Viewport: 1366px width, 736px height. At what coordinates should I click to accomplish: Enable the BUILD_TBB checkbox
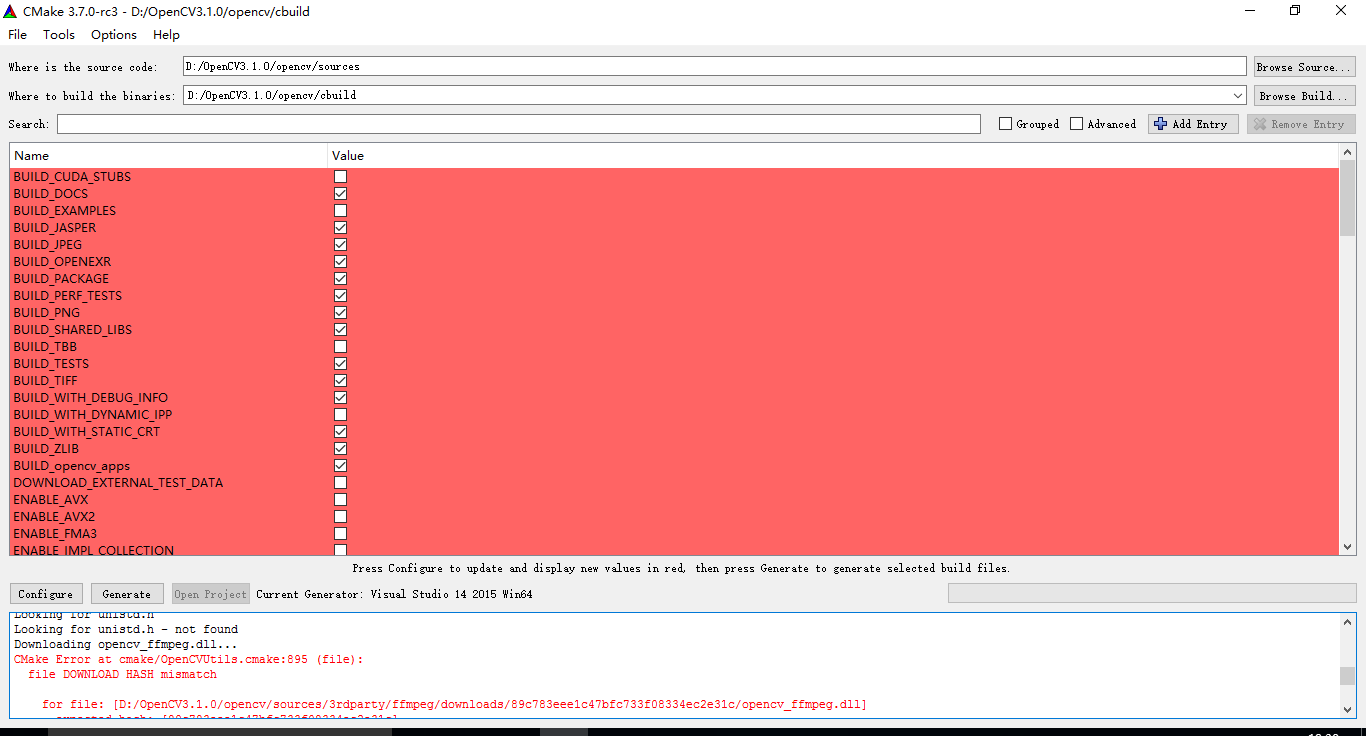click(340, 347)
